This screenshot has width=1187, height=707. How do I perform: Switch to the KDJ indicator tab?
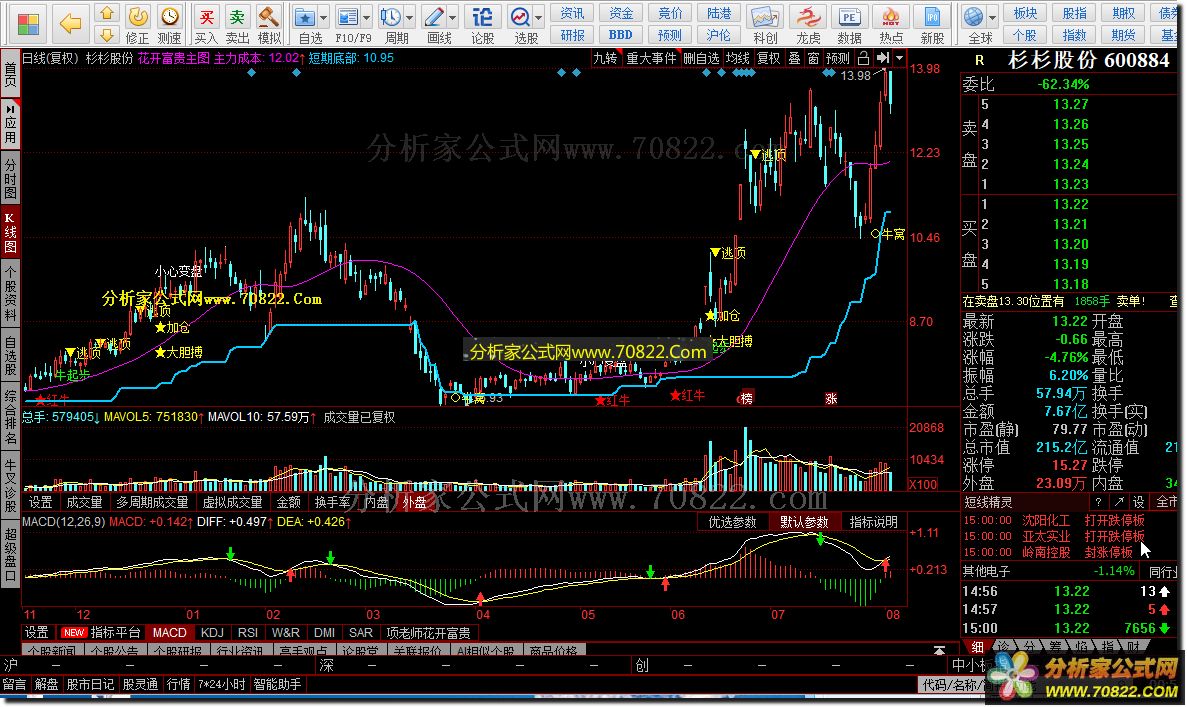pyautogui.click(x=212, y=633)
